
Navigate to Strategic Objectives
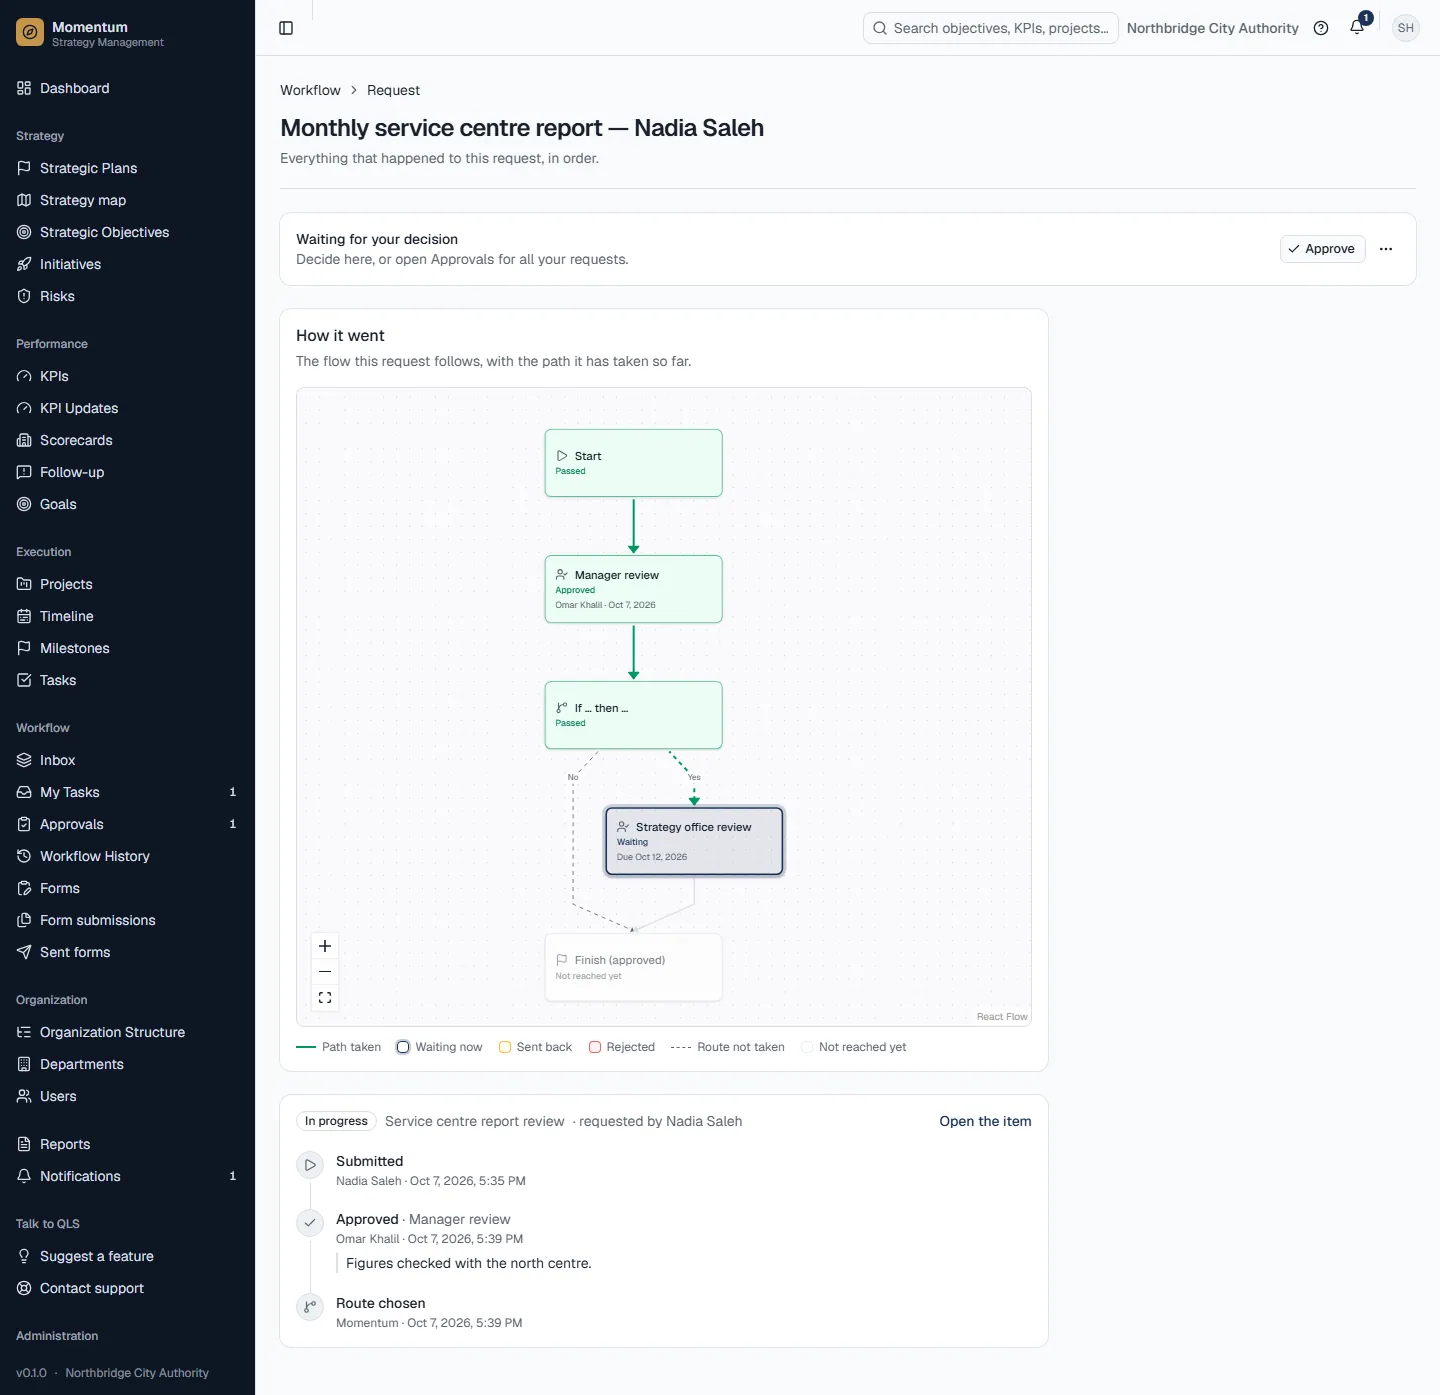pyautogui.click(x=127, y=232)
